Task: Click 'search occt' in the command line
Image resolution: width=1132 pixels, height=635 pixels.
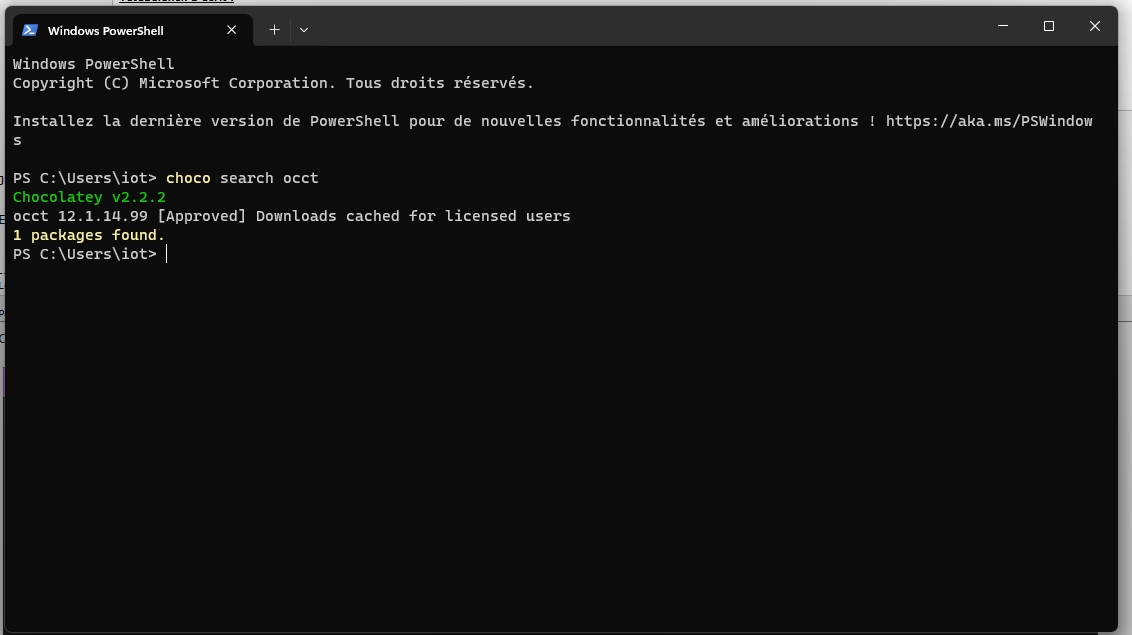Action: (x=269, y=178)
